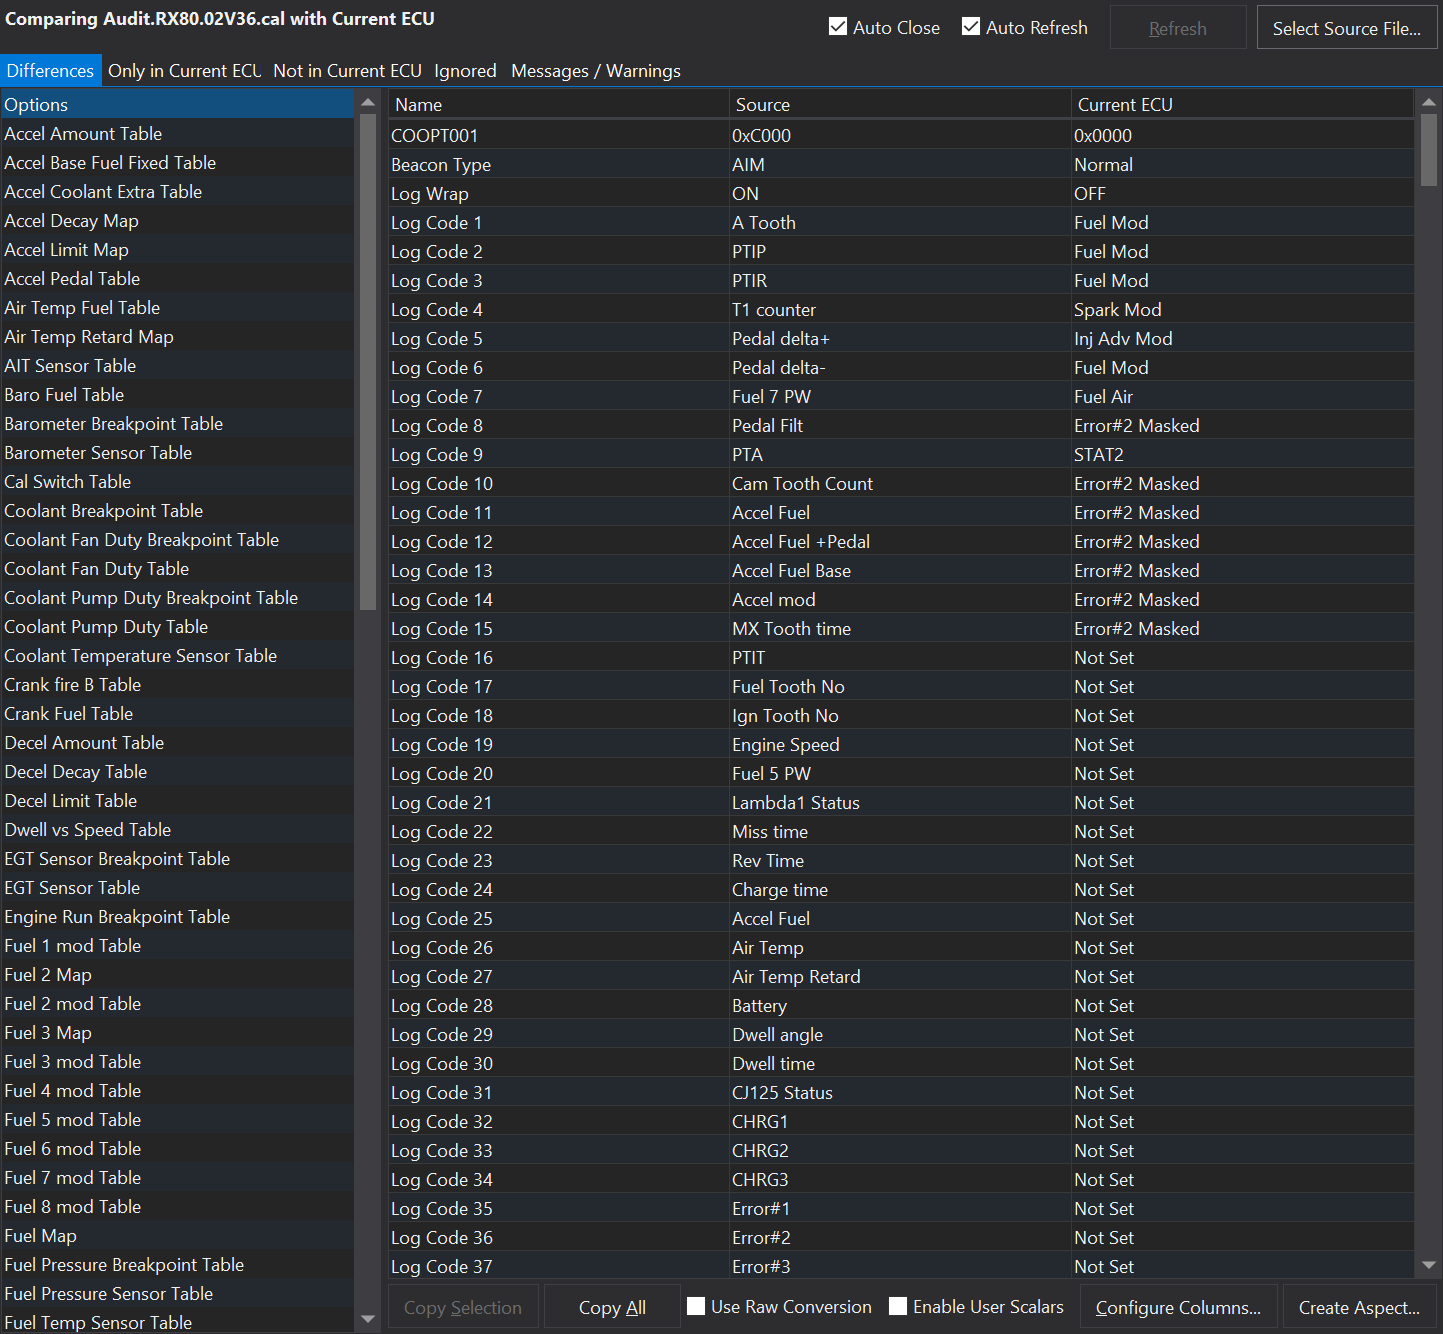This screenshot has width=1443, height=1334.
Task: Open the Not in Current ECU tab
Action: pos(347,71)
